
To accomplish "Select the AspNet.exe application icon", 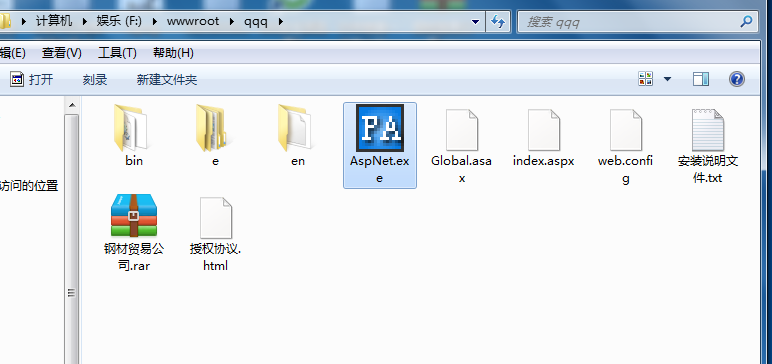I will (380, 128).
